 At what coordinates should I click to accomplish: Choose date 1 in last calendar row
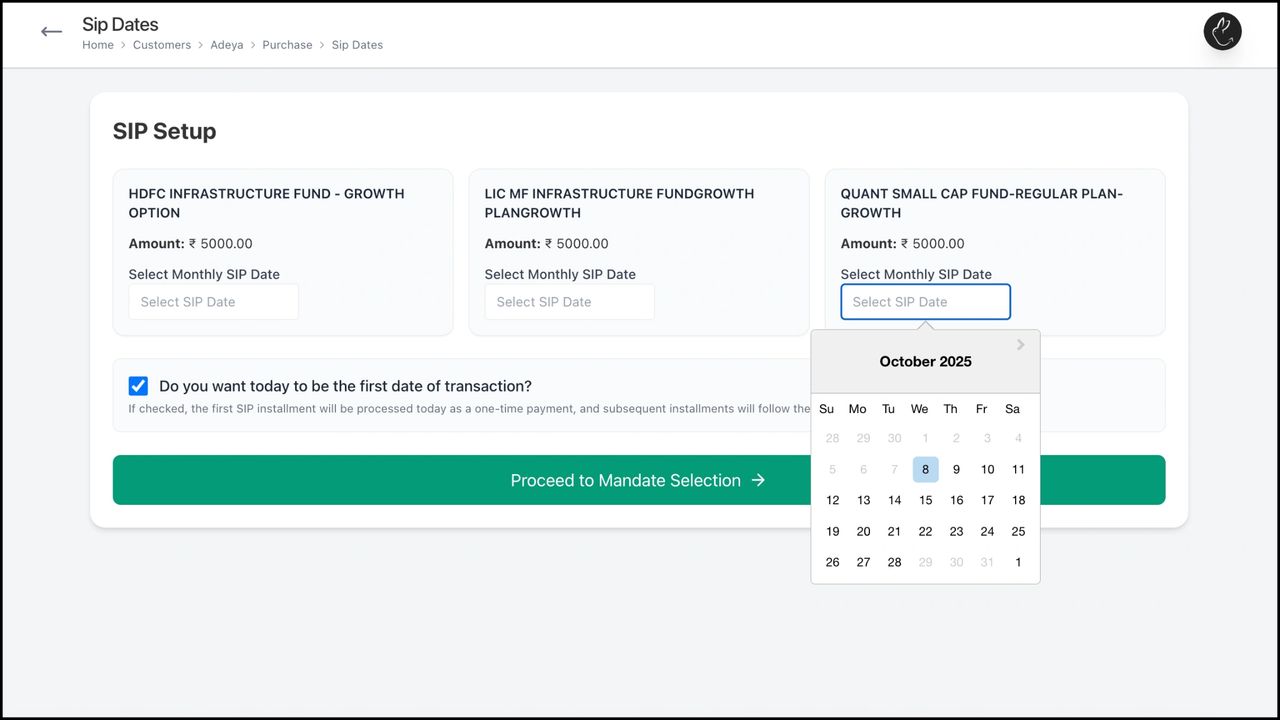tap(1018, 562)
